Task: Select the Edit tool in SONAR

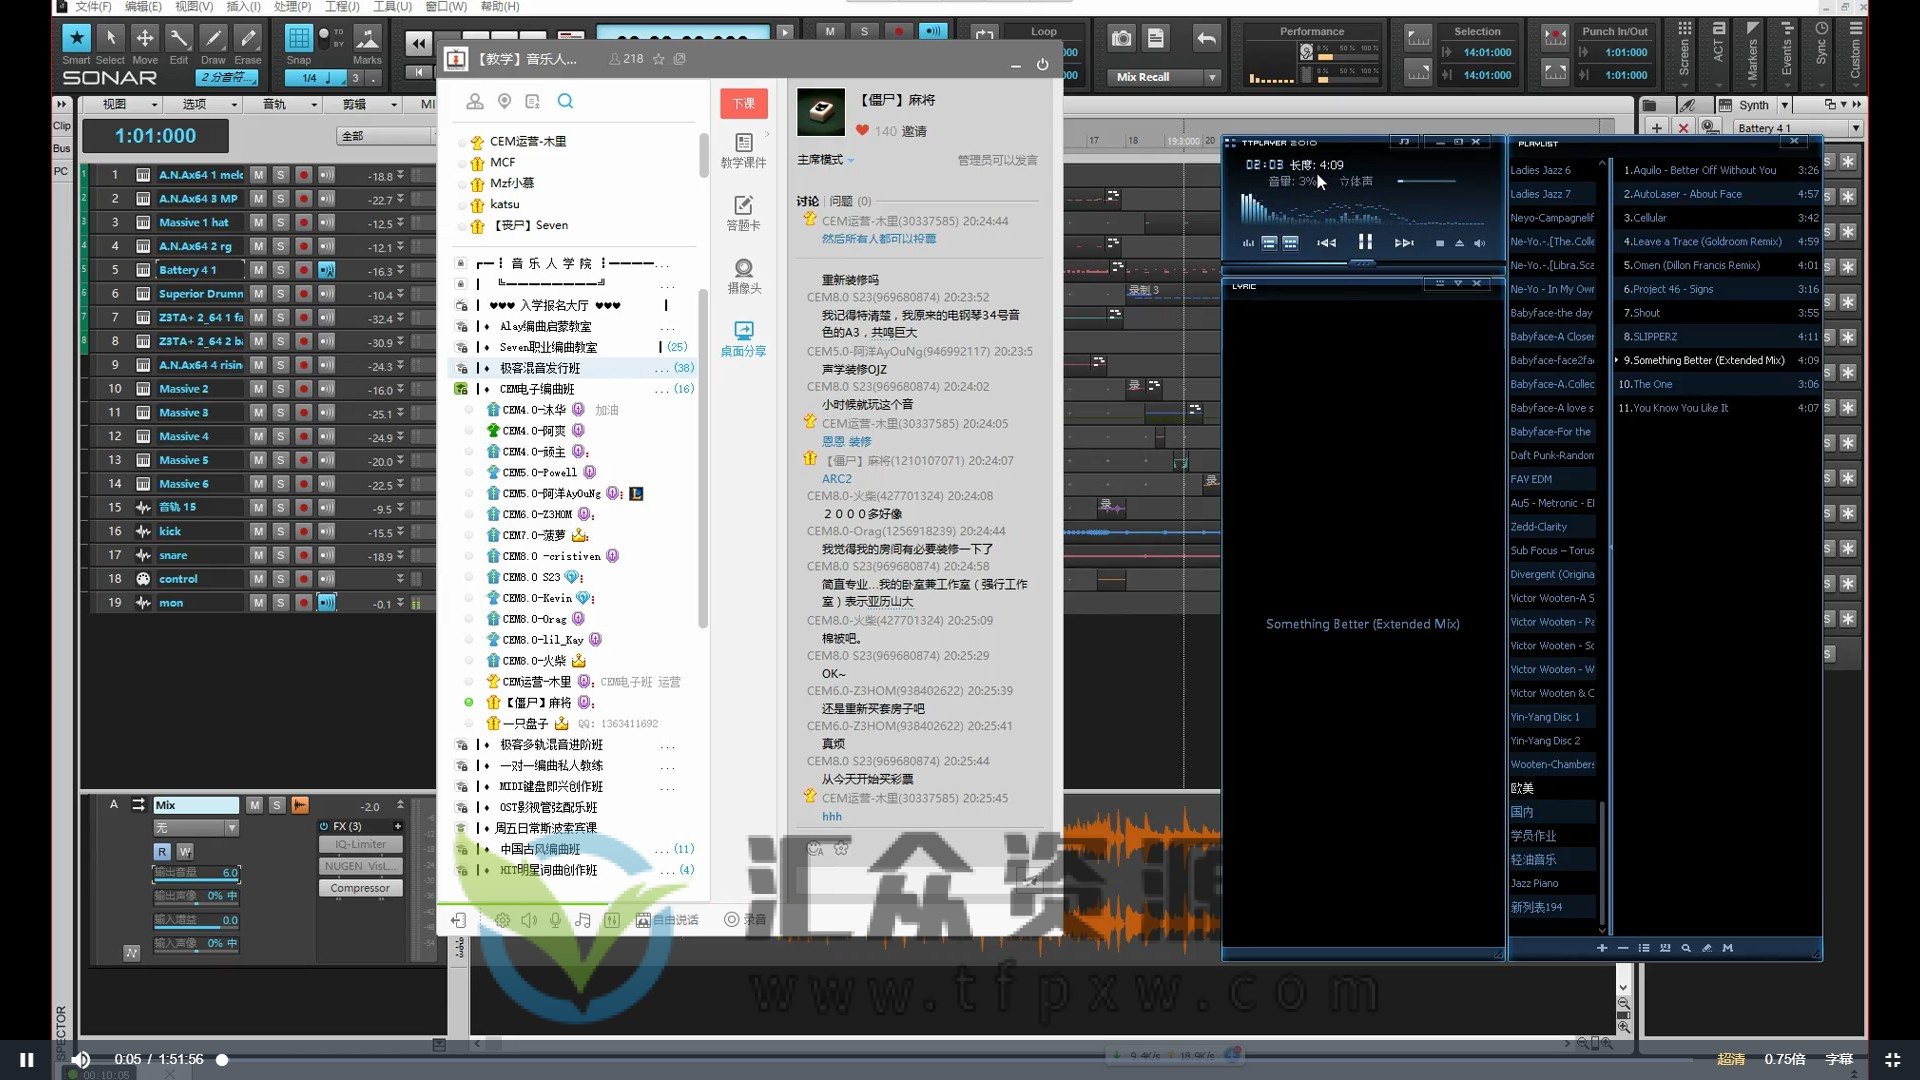Action: (x=179, y=38)
